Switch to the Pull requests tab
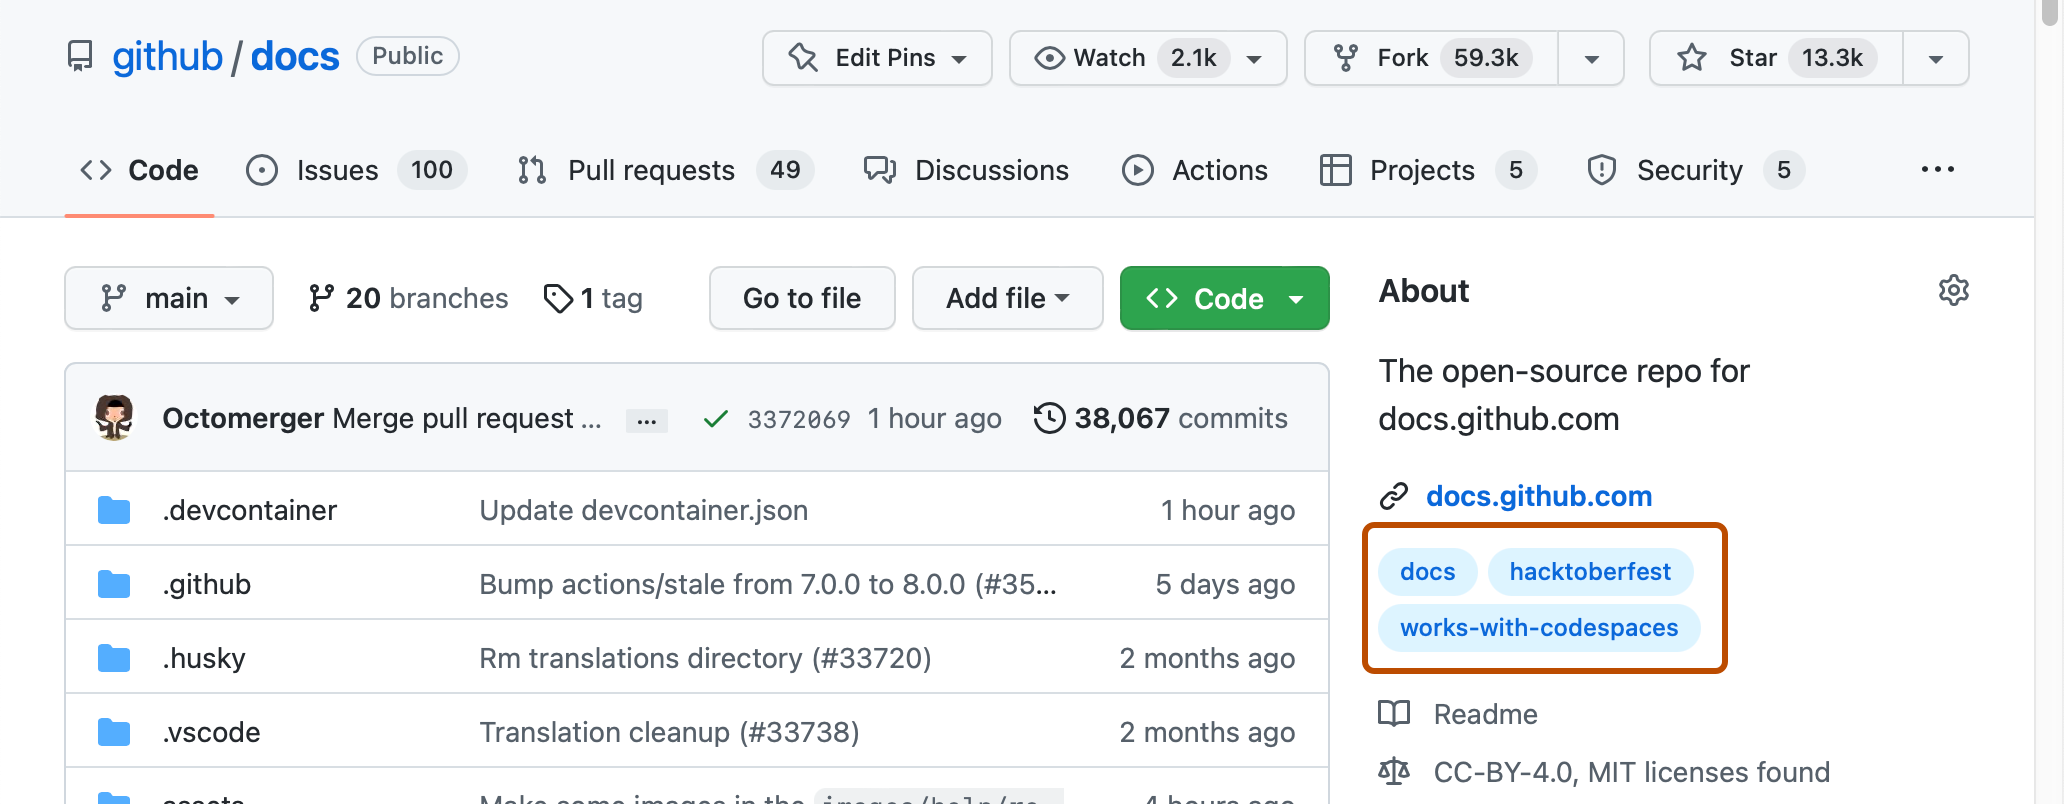The height and width of the screenshot is (804, 2064). tap(651, 170)
